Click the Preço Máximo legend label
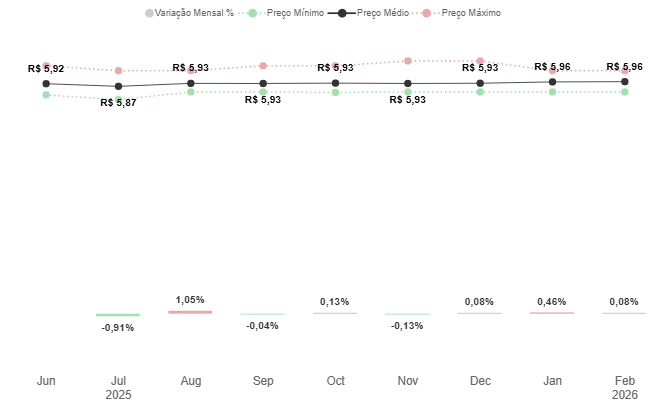This screenshot has height=407, width=672. click(x=470, y=13)
